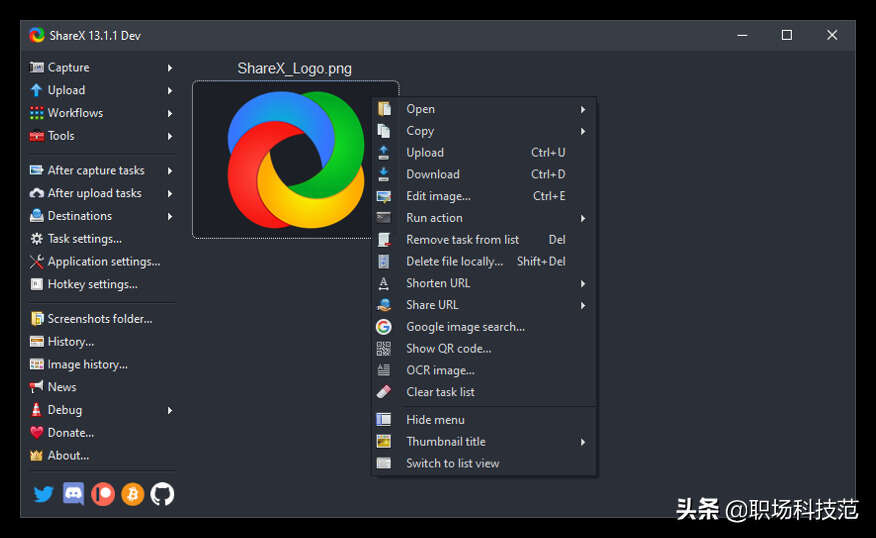Click the About crown icon
Viewport: 876px width, 538px height.
(37, 455)
